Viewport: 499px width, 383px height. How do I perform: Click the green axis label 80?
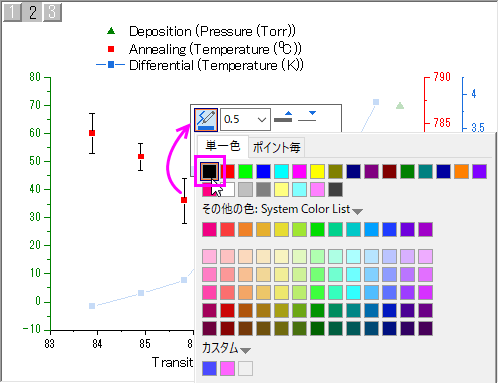[35, 77]
